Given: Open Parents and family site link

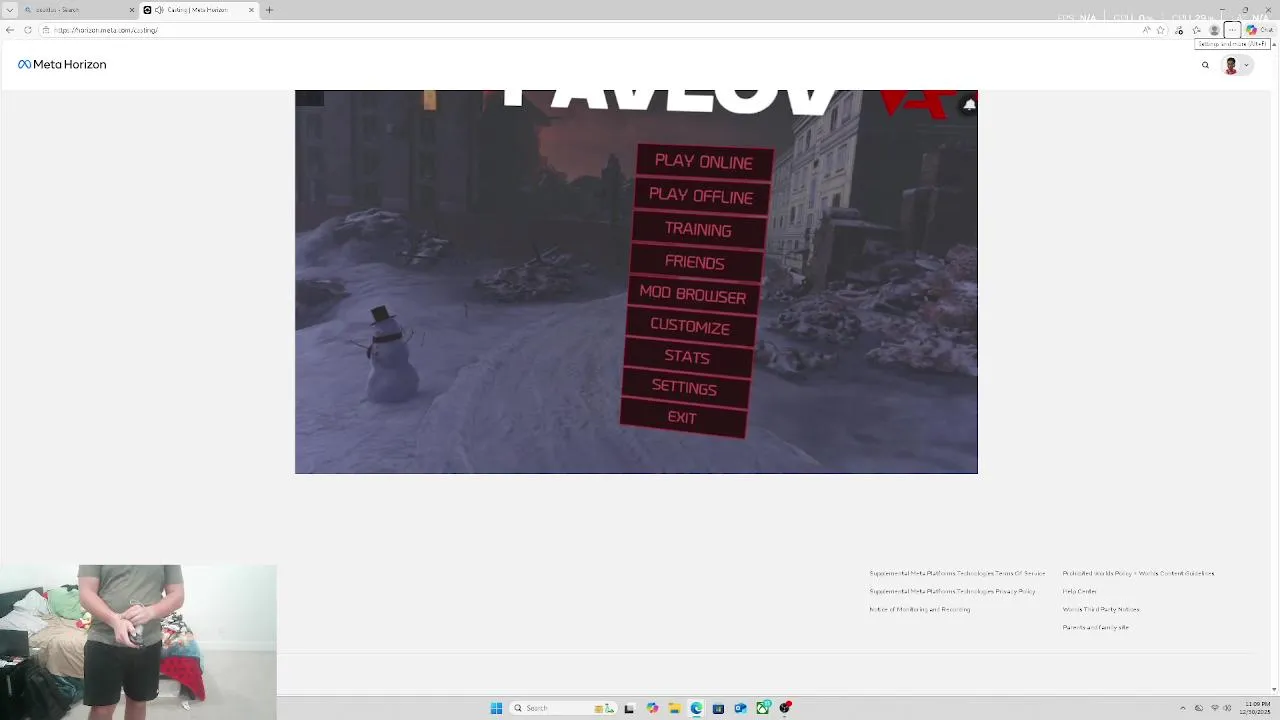Looking at the screenshot, I should (x=1095, y=627).
